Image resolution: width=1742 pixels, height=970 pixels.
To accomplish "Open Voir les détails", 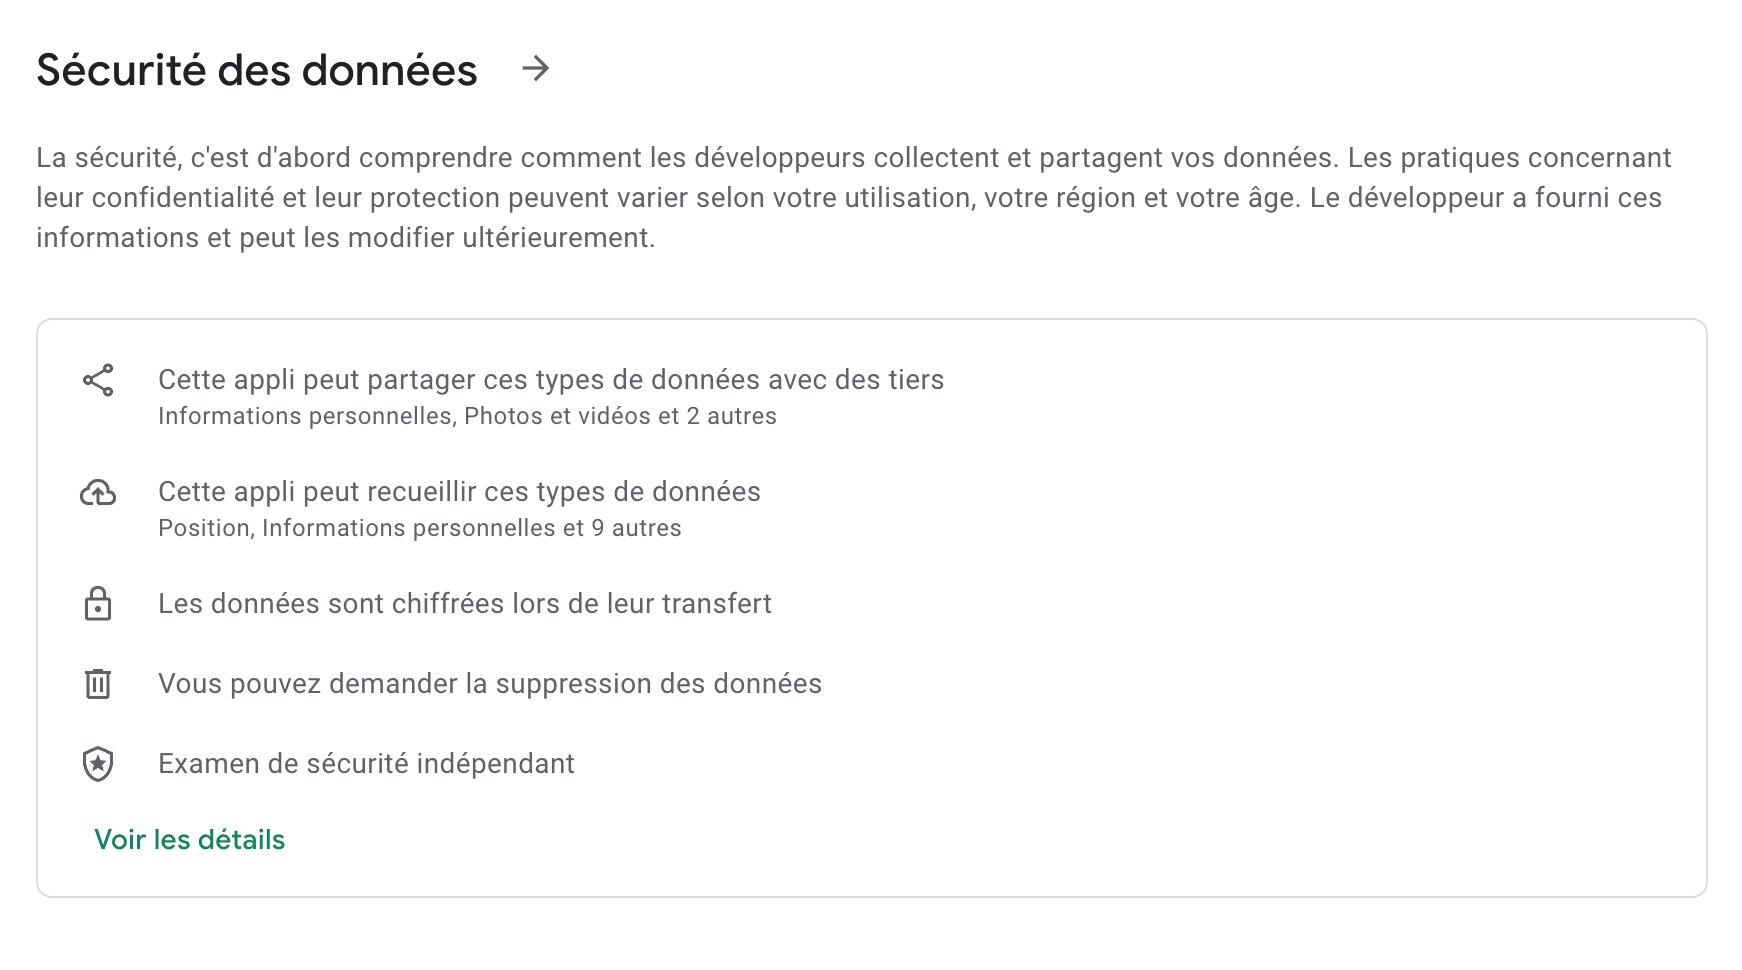I will pyautogui.click(x=189, y=840).
